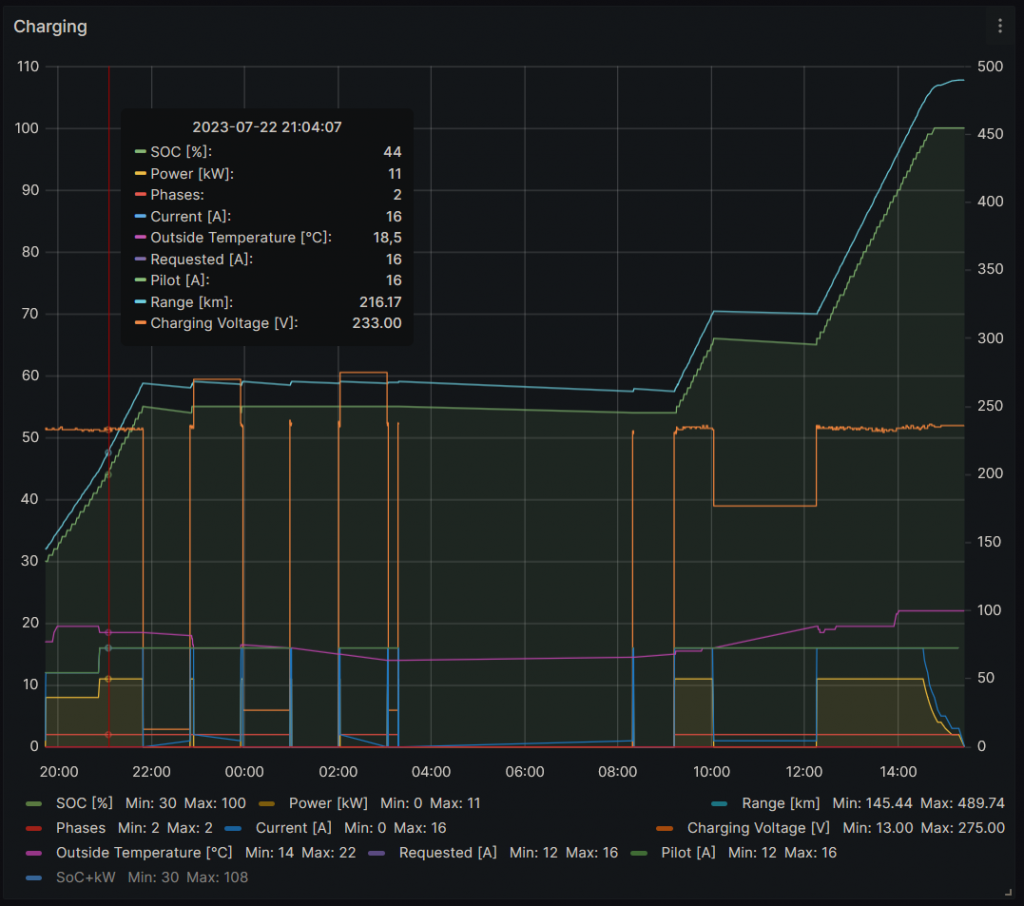The width and height of the screenshot is (1024, 906).
Task: Click the tooltip SOC value 44
Action: pos(392,152)
